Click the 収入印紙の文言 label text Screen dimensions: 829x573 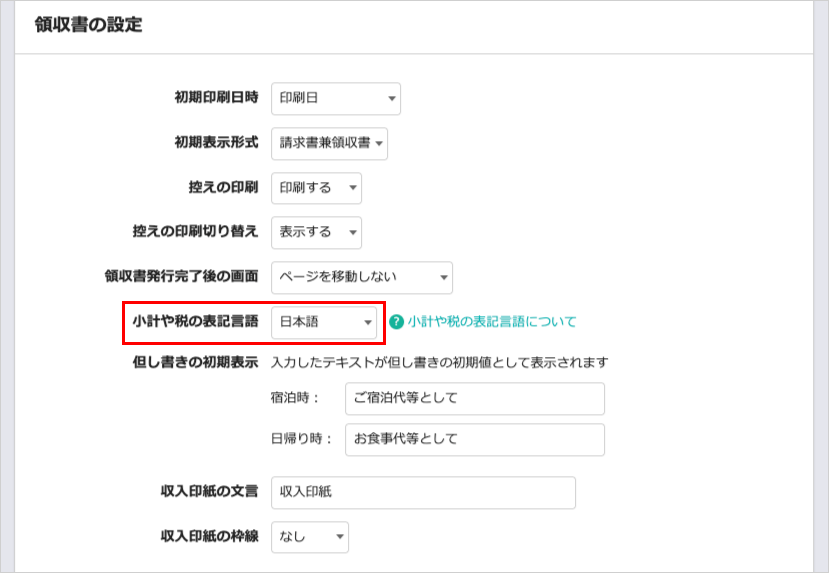[209, 492]
